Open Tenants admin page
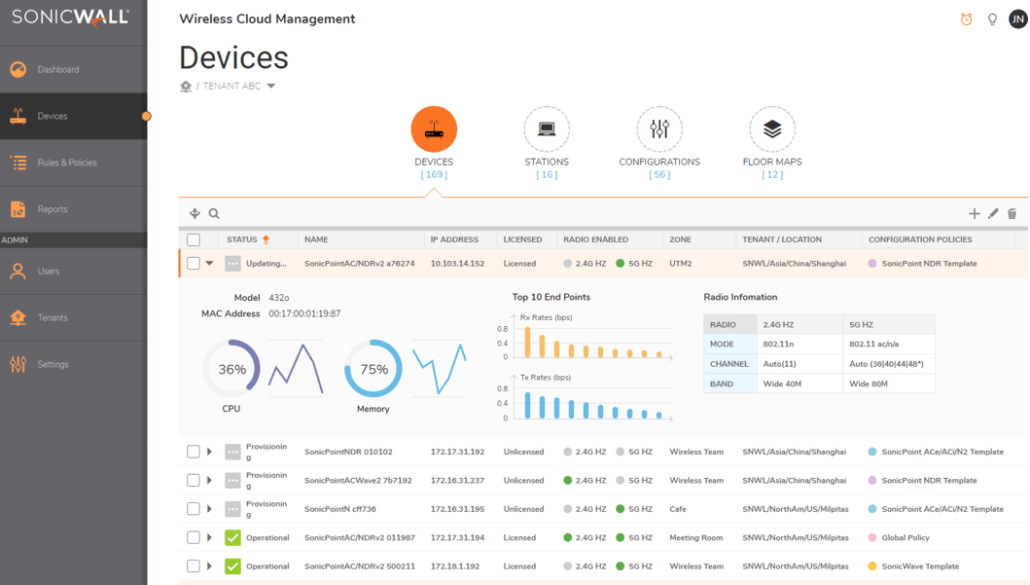 coord(73,318)
